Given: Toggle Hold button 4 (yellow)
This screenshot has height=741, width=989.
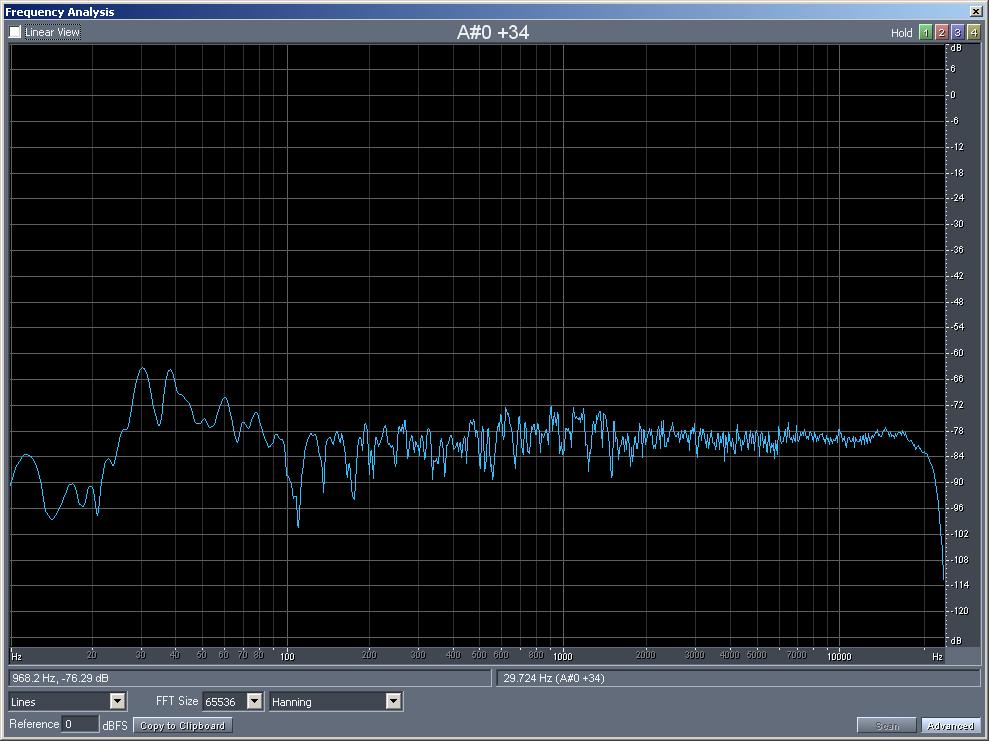Looking at the screenshot, I should click(x=974, y=33).
